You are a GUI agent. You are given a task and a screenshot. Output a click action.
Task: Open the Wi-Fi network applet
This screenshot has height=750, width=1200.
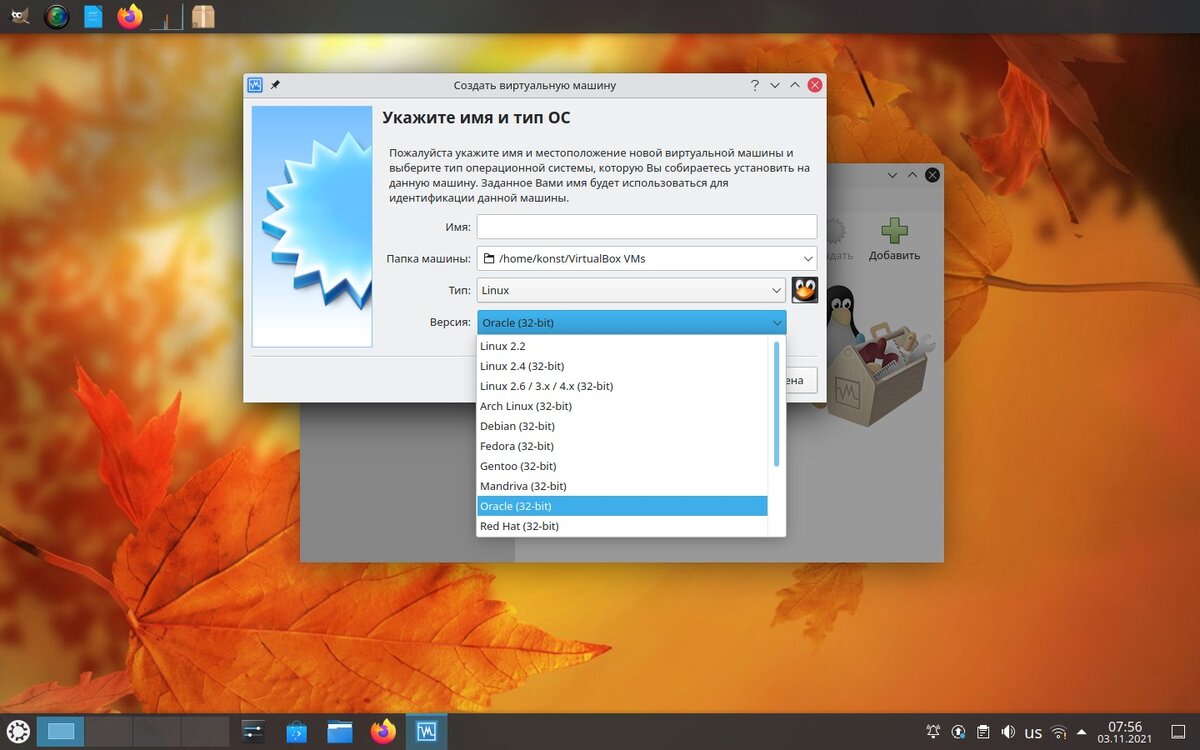[1058, 732]
